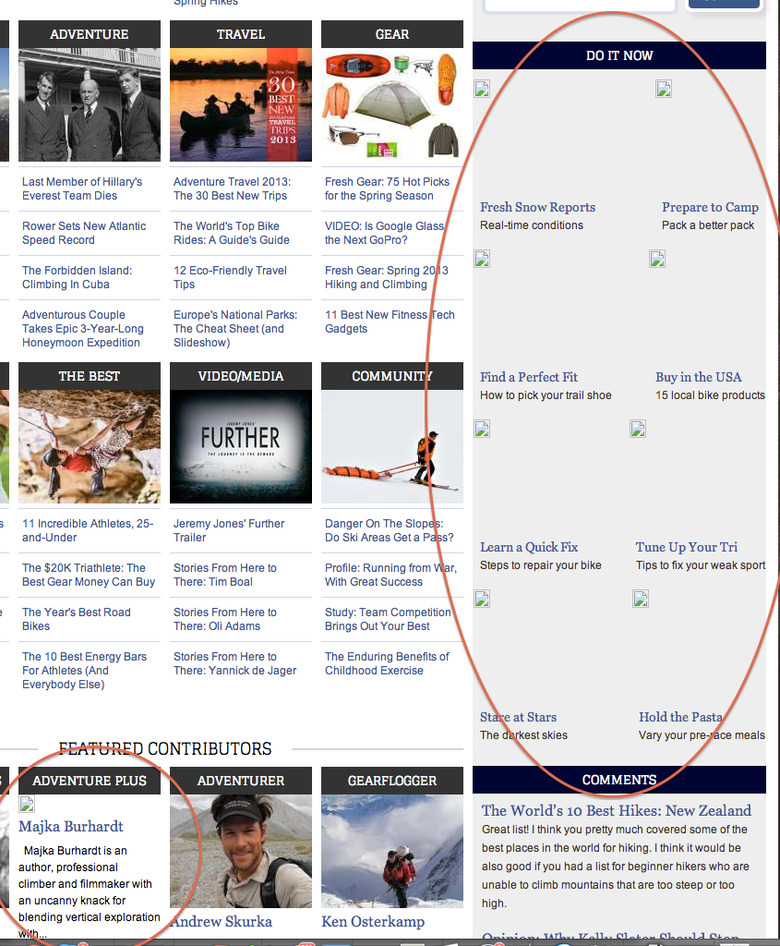The width and height of the screenshot is (780, 946).
Task: Click broken image icon above Majka Burhardt
Action: tap(27, 806)
